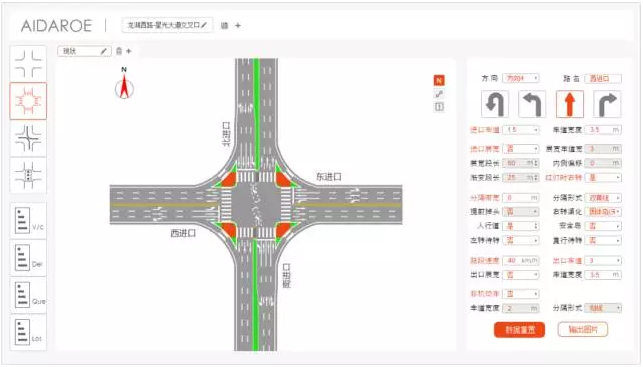643x367 pixels.
Task: Open the V/C report icon
Action: 28,220
